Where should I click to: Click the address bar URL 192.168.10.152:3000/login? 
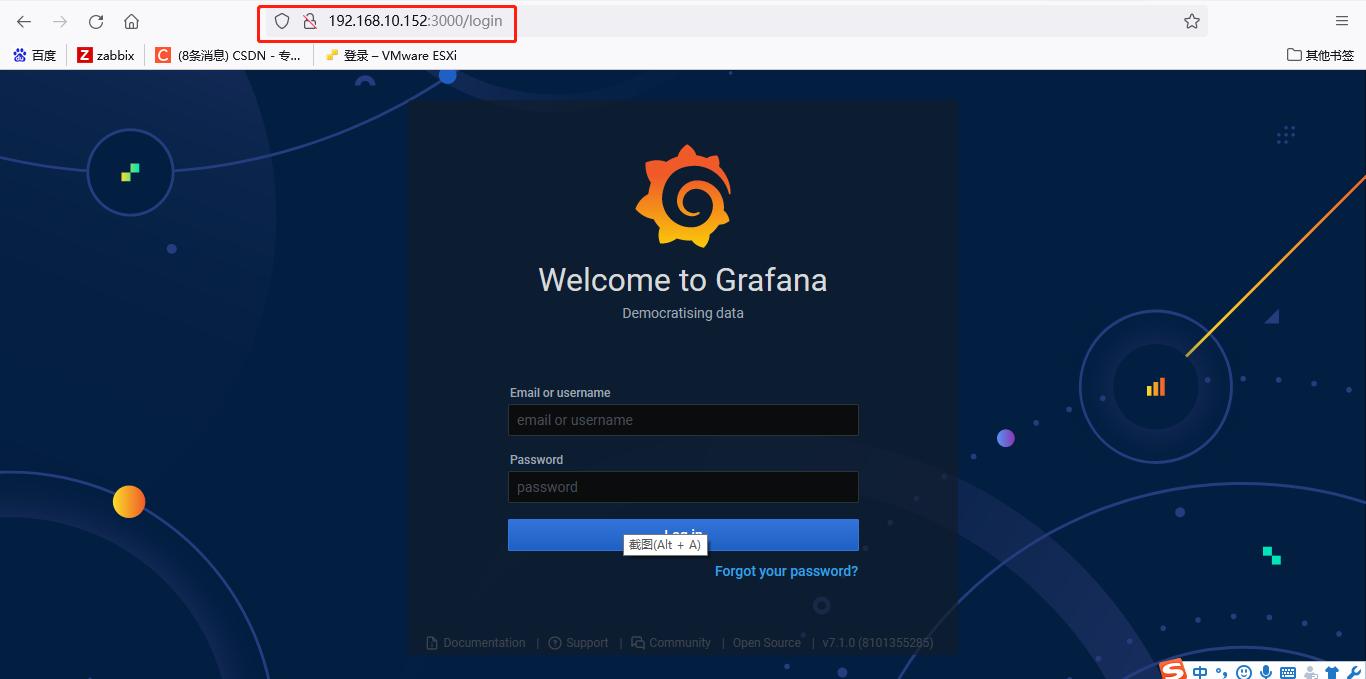(415, 21)
